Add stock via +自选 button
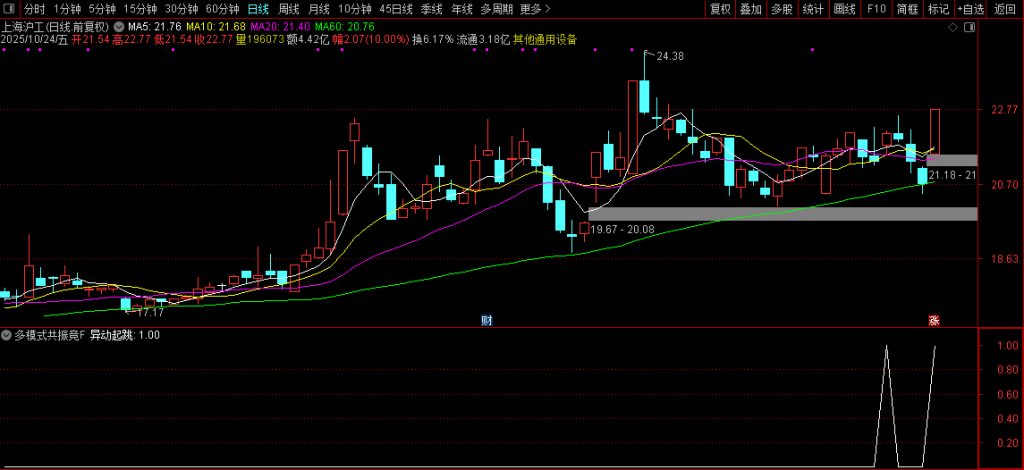The width and height of the screenshot is (1024, 470). point(970,9)
